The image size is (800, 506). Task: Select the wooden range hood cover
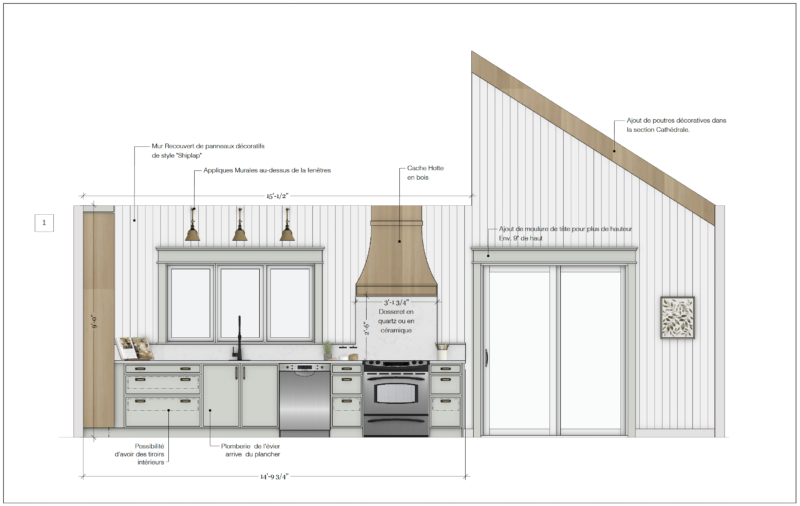pyautogui.click(x=396, y=251)
